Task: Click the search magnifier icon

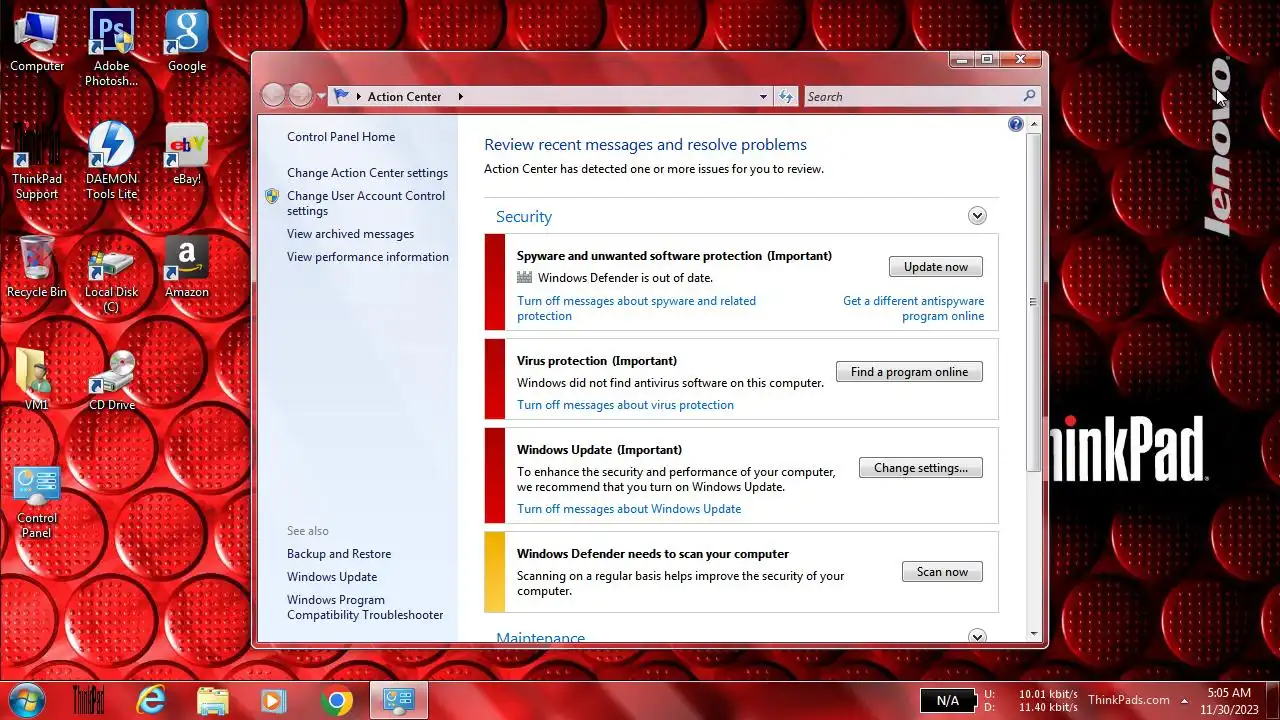Action: 1029,96
